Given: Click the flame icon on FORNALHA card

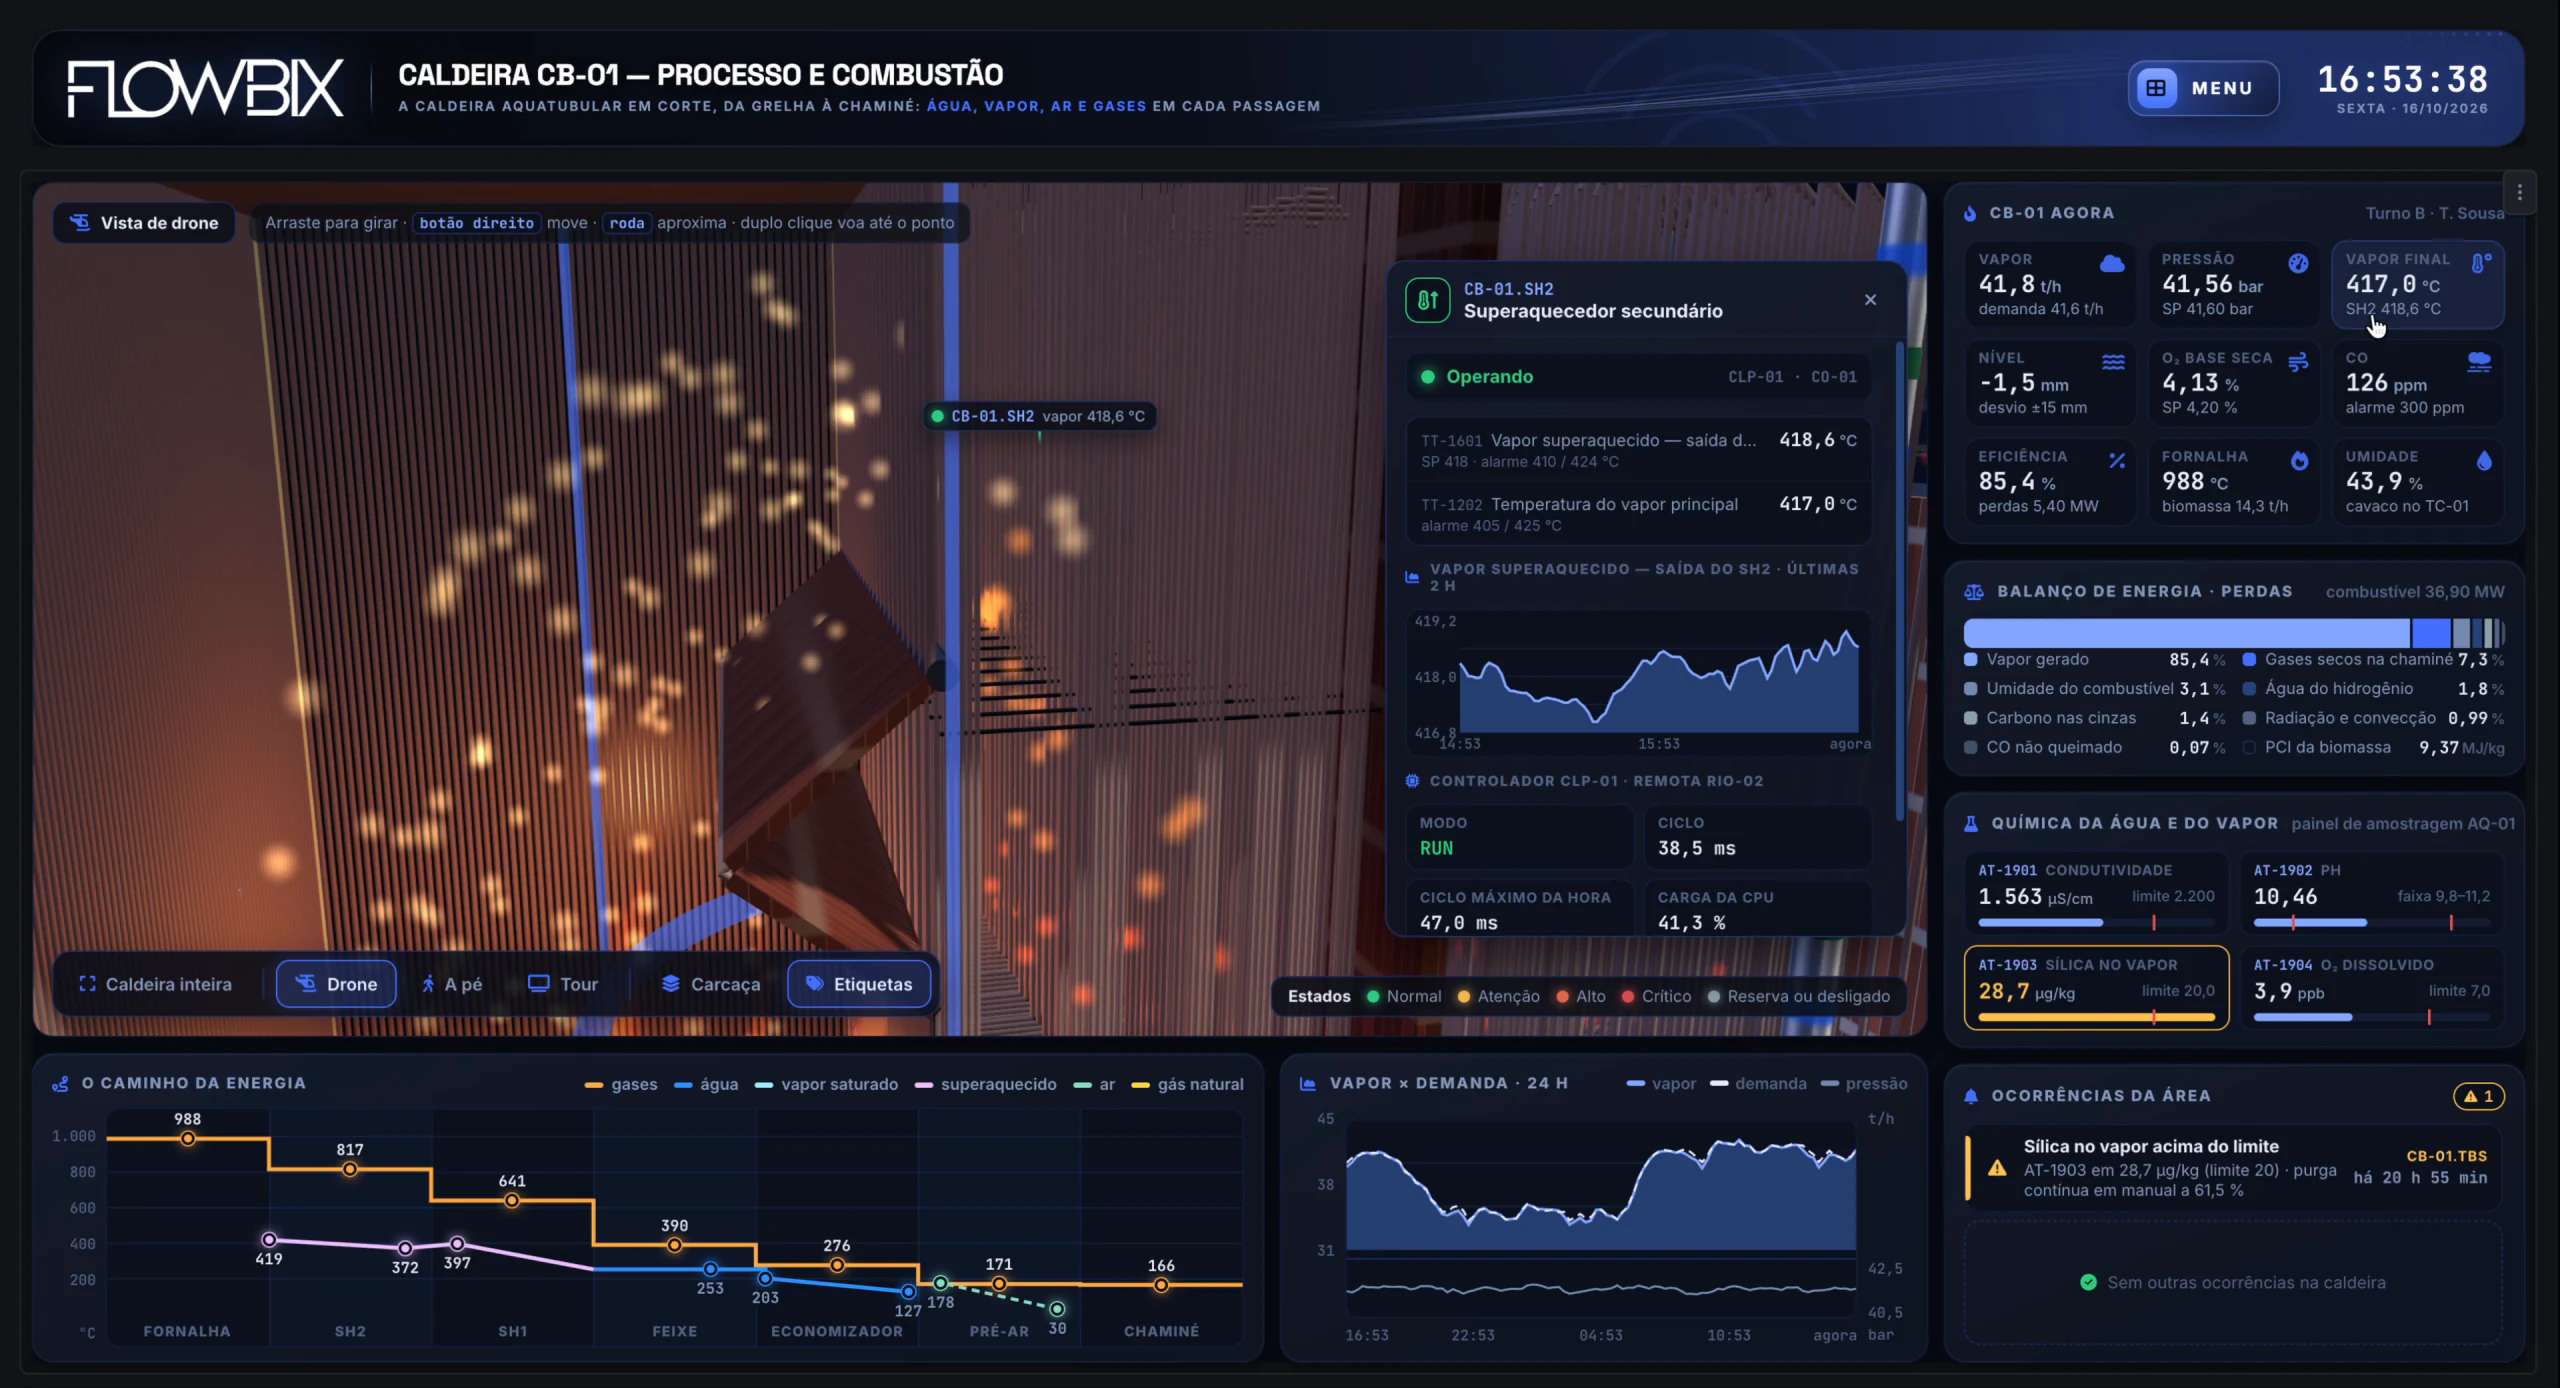Looking at the screenshot, I should [x=2299, y=461].
